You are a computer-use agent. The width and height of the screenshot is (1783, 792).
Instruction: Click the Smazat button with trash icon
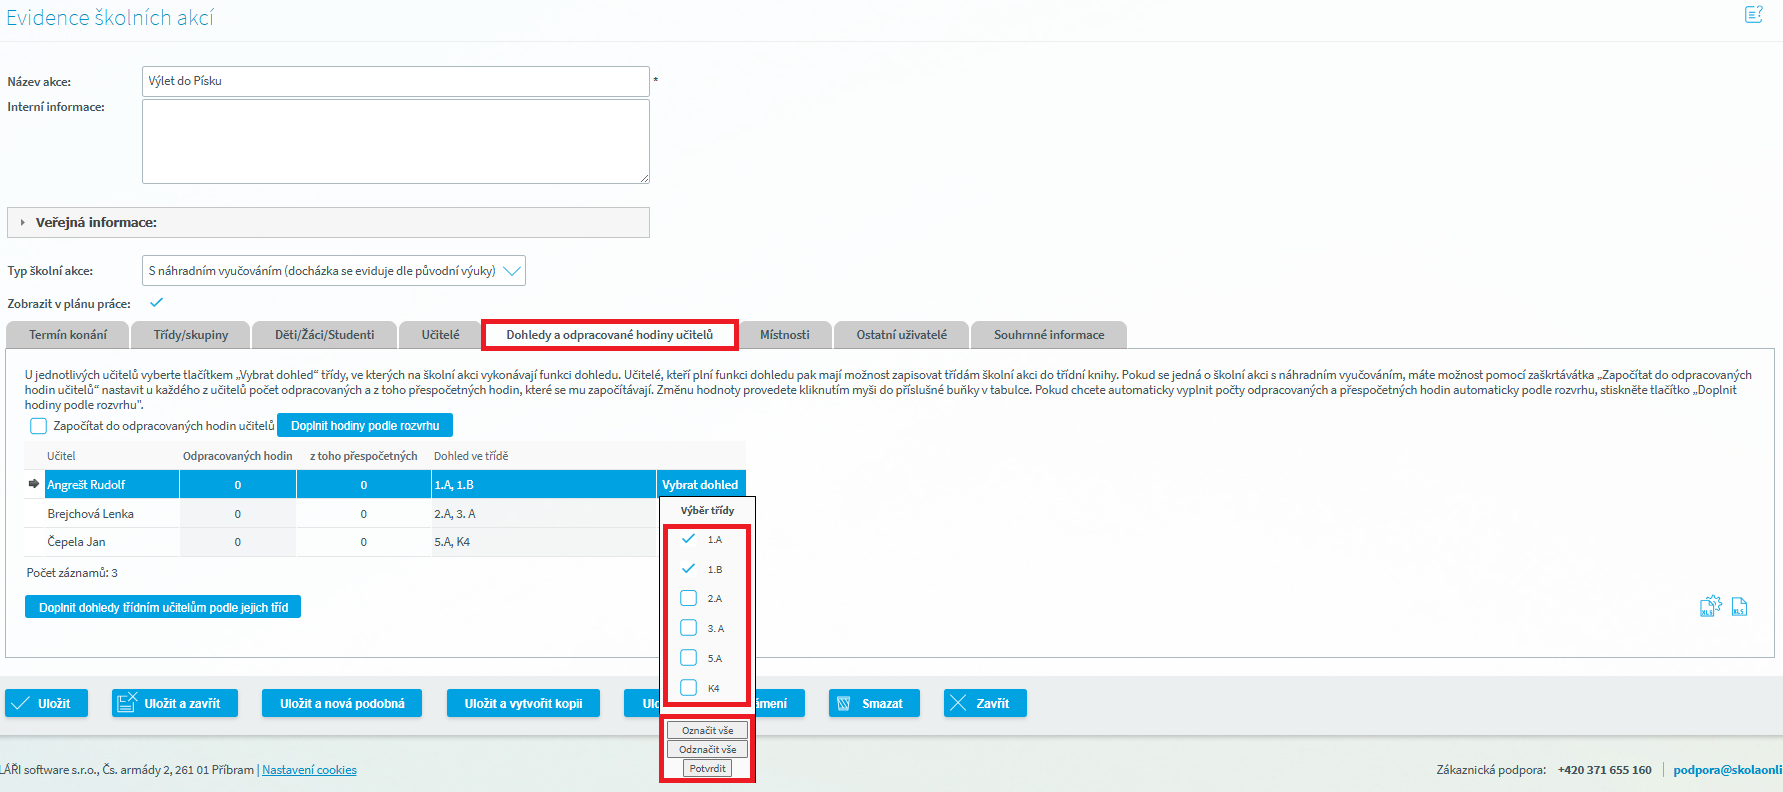coord(873,704)
